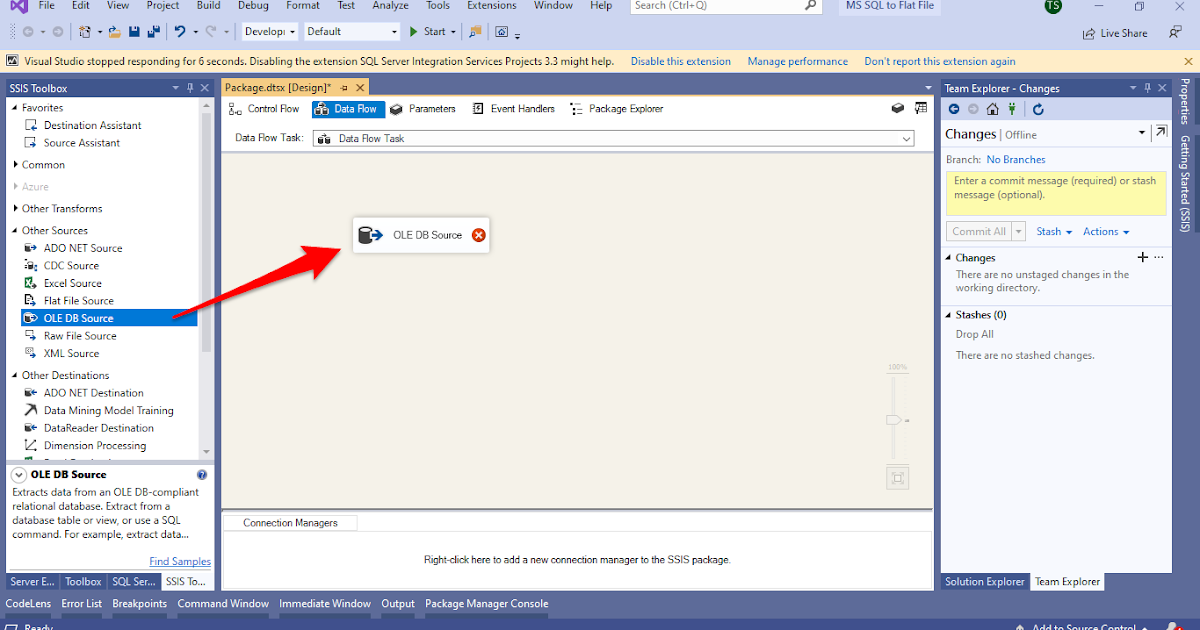Viewport: 1200px width, 630px height.
Task: Collapse the Stashes (0) section
Action: 949,315
